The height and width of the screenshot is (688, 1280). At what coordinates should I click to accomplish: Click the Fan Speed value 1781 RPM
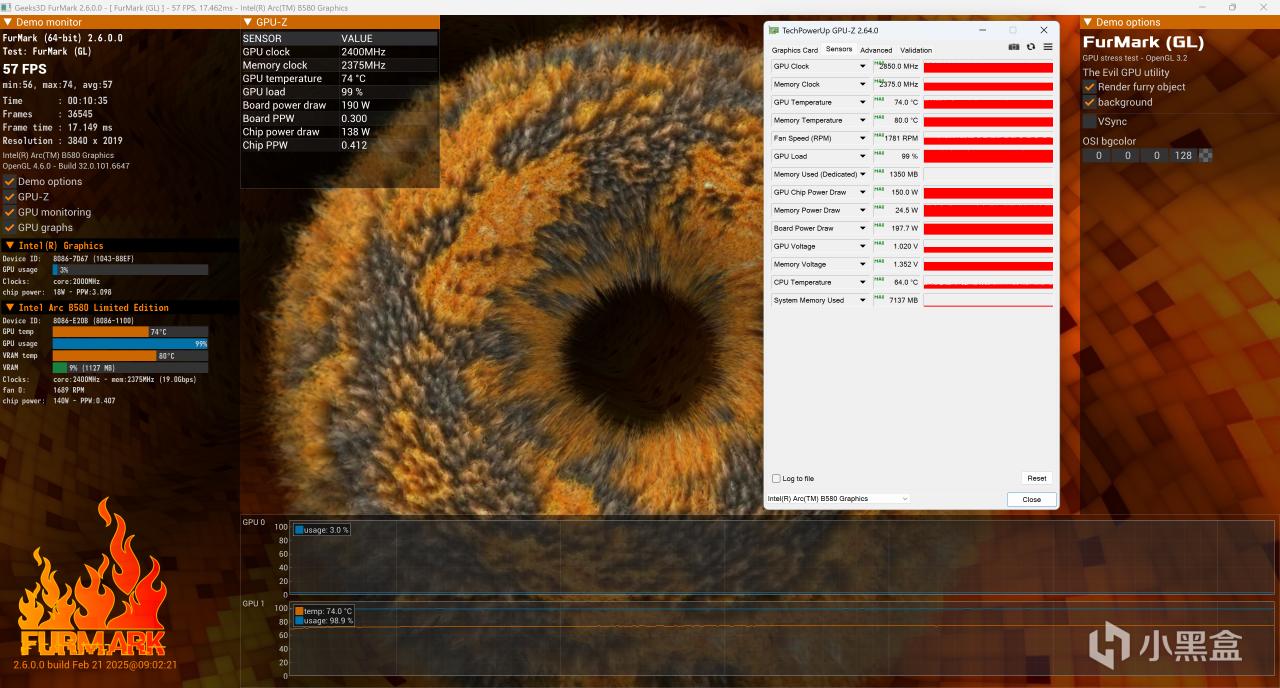point(896,138)
